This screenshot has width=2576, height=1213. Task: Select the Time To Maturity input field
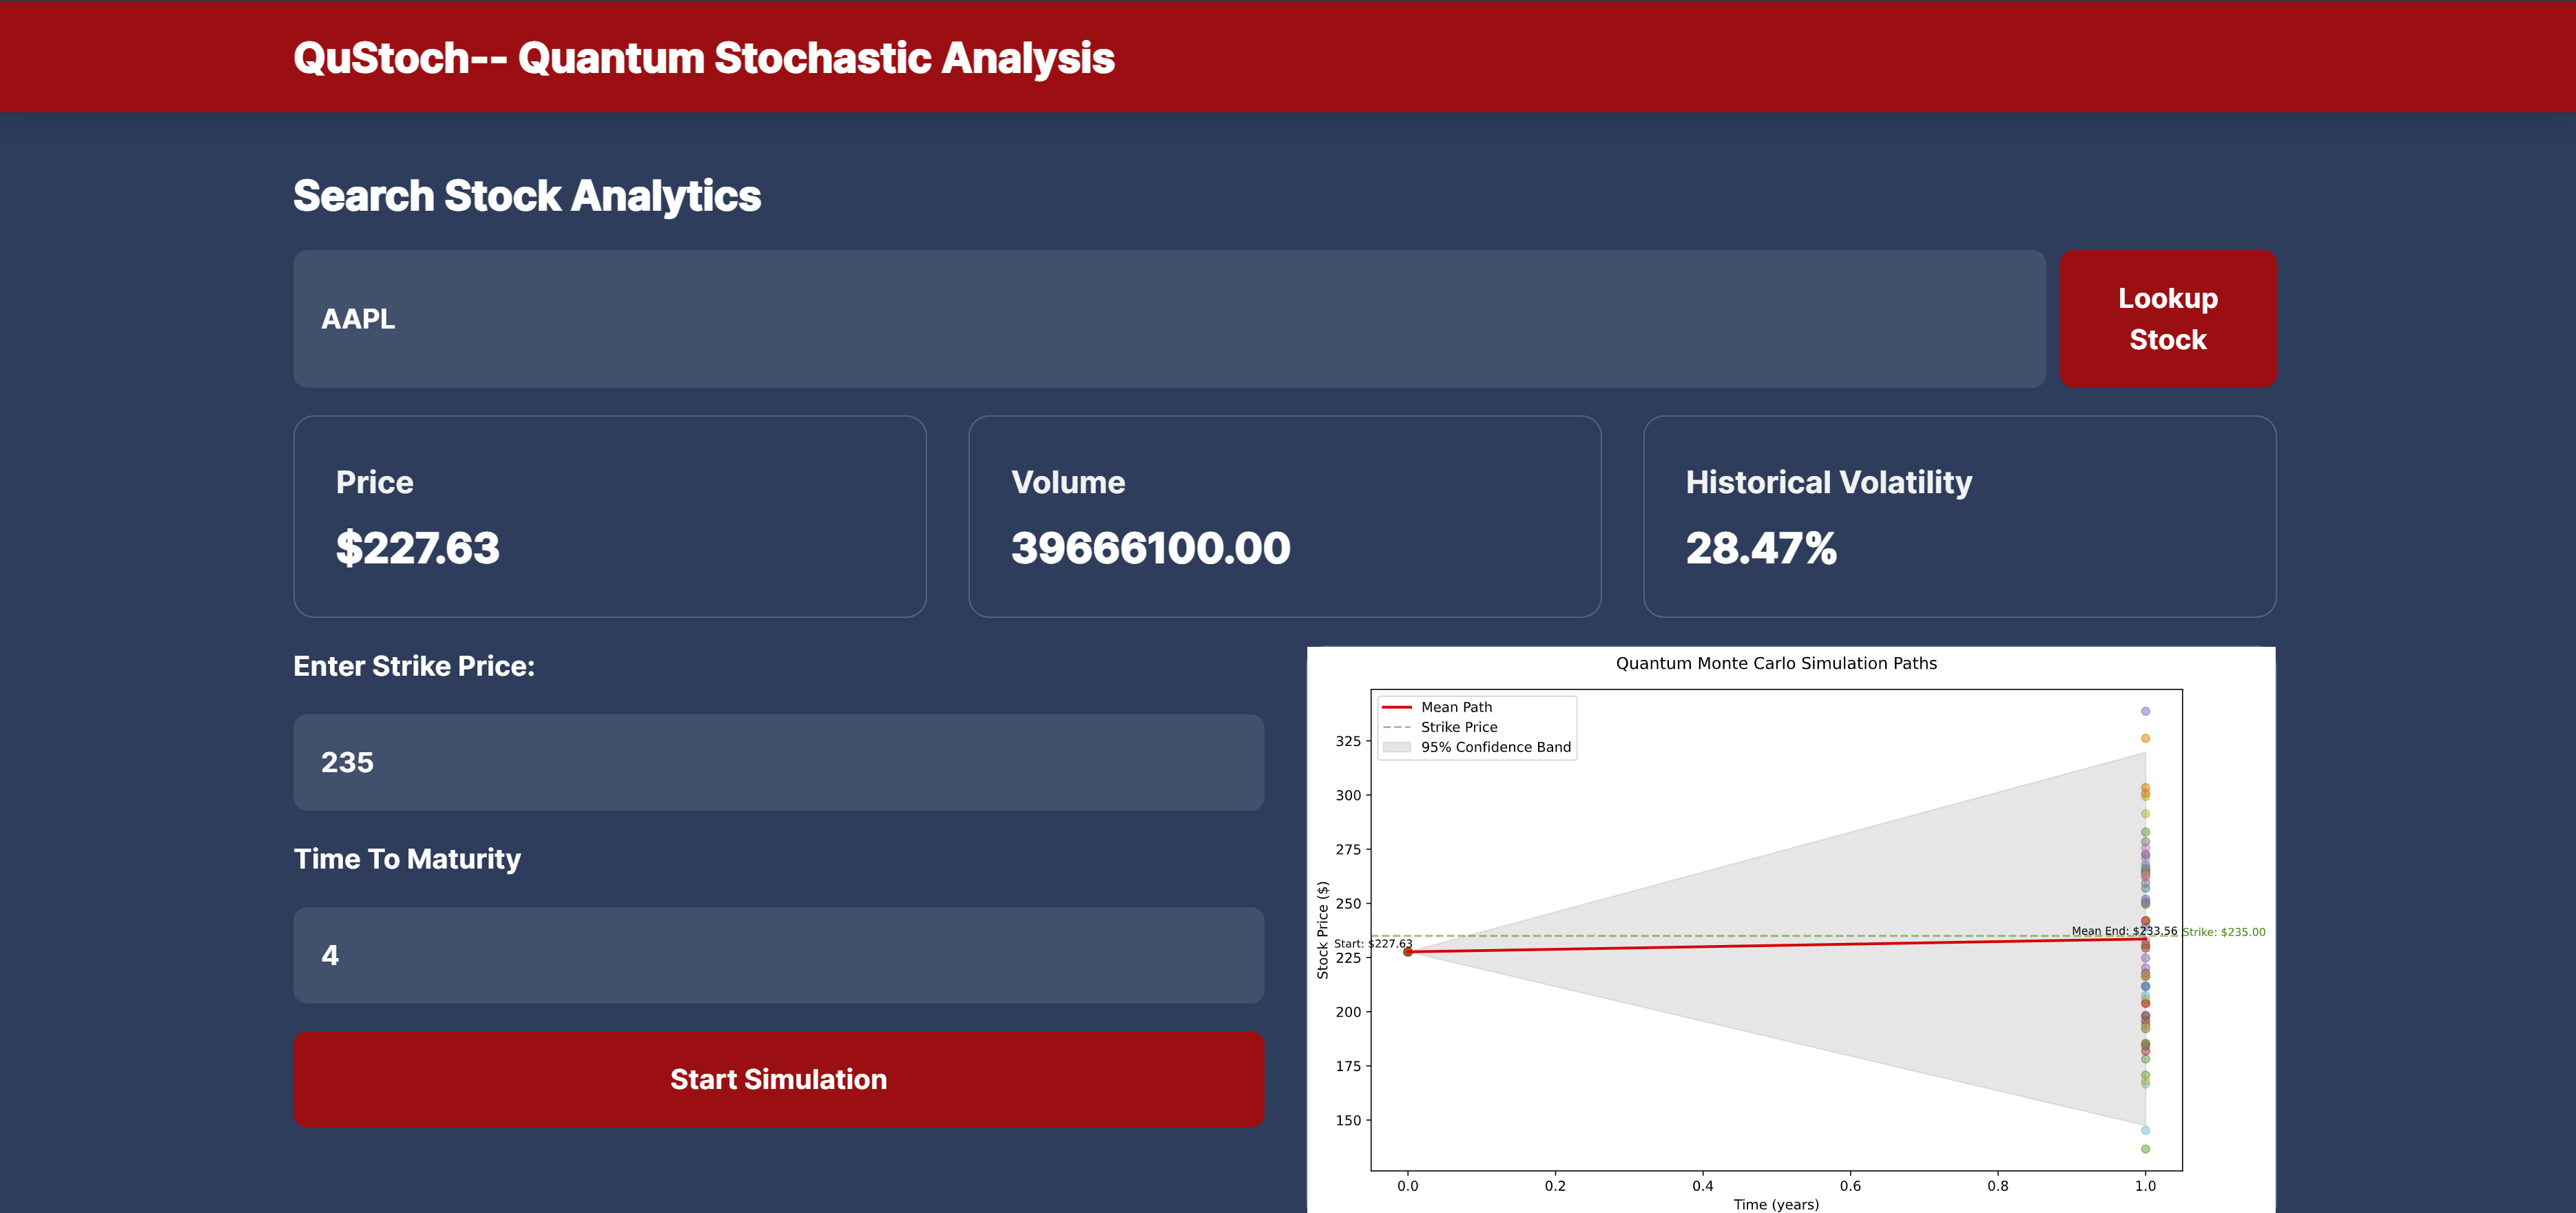click(x=778, y=955)
